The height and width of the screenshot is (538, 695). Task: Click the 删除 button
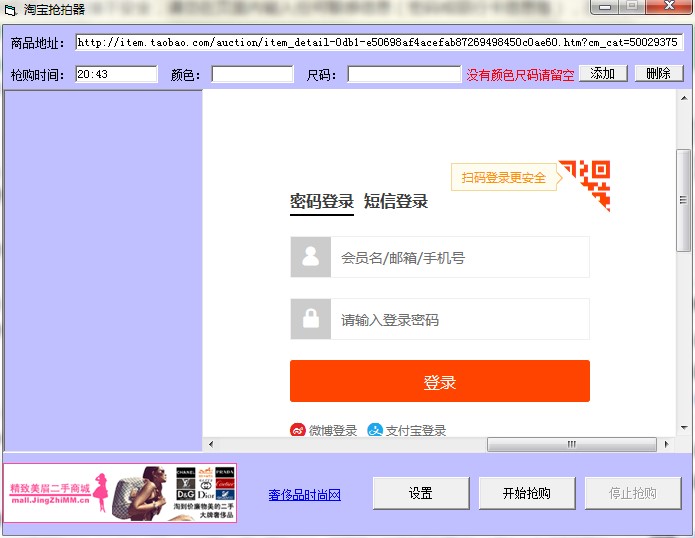point(659,74)
